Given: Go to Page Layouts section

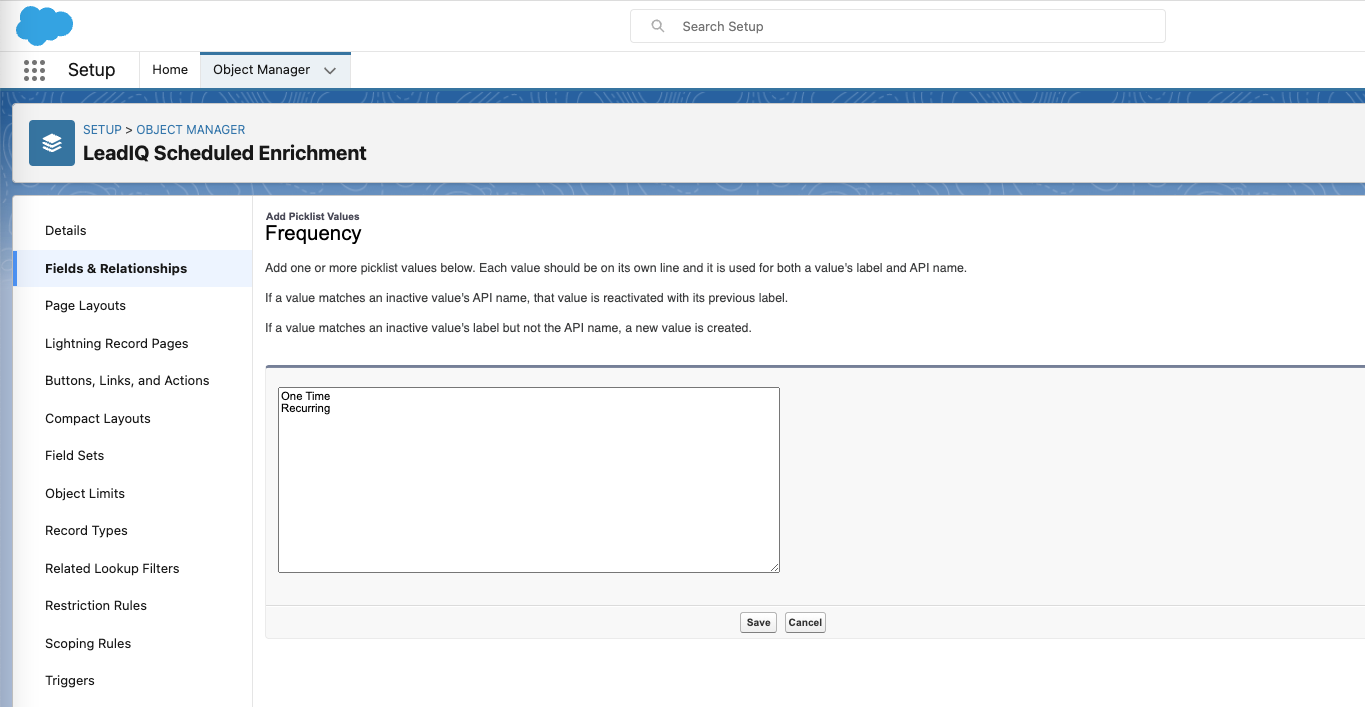Looking at the screenshot, I should 85,306.
